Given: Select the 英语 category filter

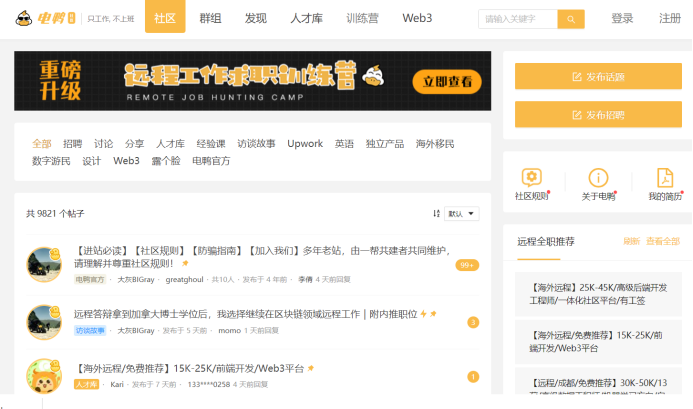Looking at the screenshot, I should [x=344, y=144].
